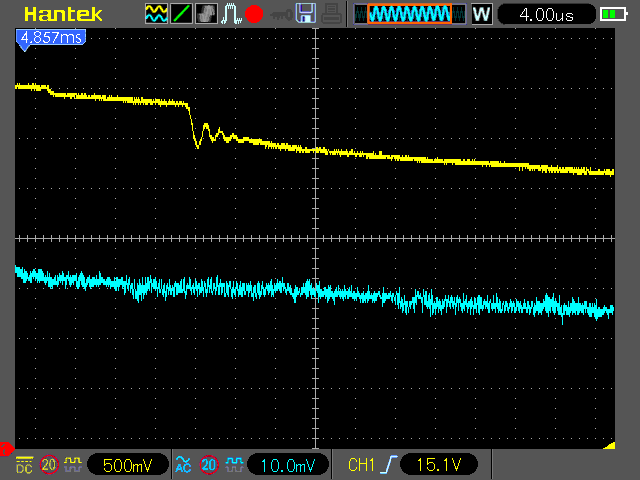The width and height of the screenshot is (640, 480).
Task: Click the W window mode icon
Action: [x=482, y=14]
